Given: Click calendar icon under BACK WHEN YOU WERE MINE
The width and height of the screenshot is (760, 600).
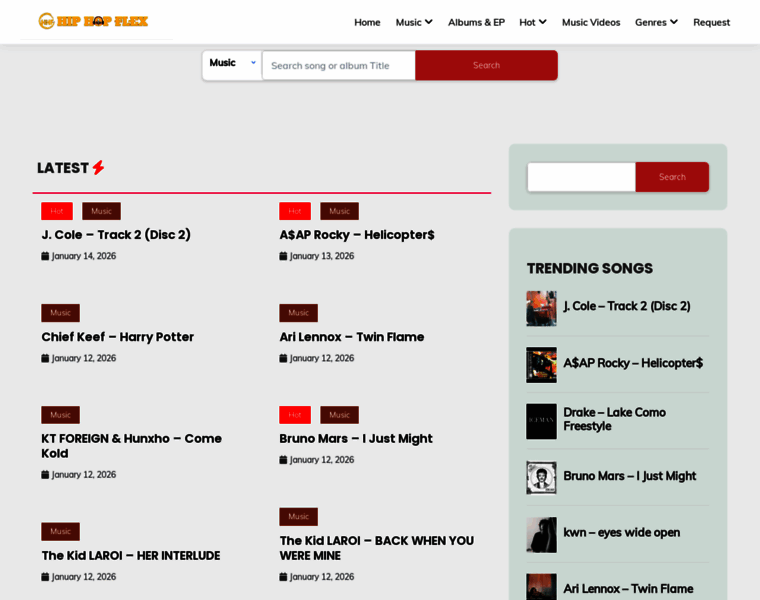Looking at the screenshot, I should point(283,577).
